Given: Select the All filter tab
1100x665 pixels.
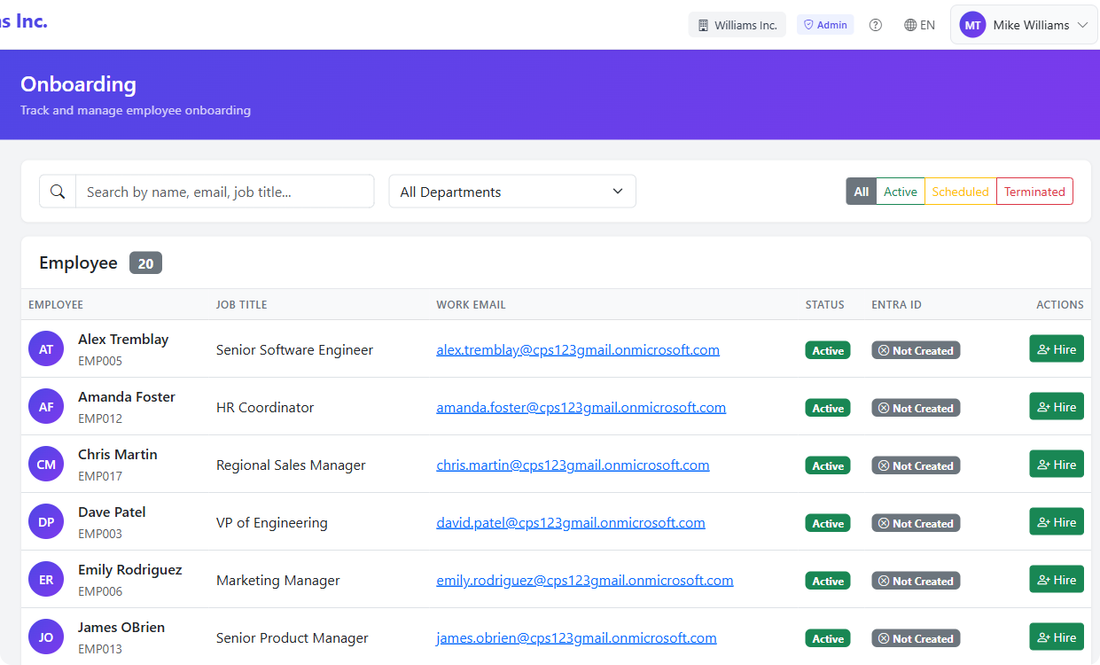Looking at the screenshot, I should 861,191.
